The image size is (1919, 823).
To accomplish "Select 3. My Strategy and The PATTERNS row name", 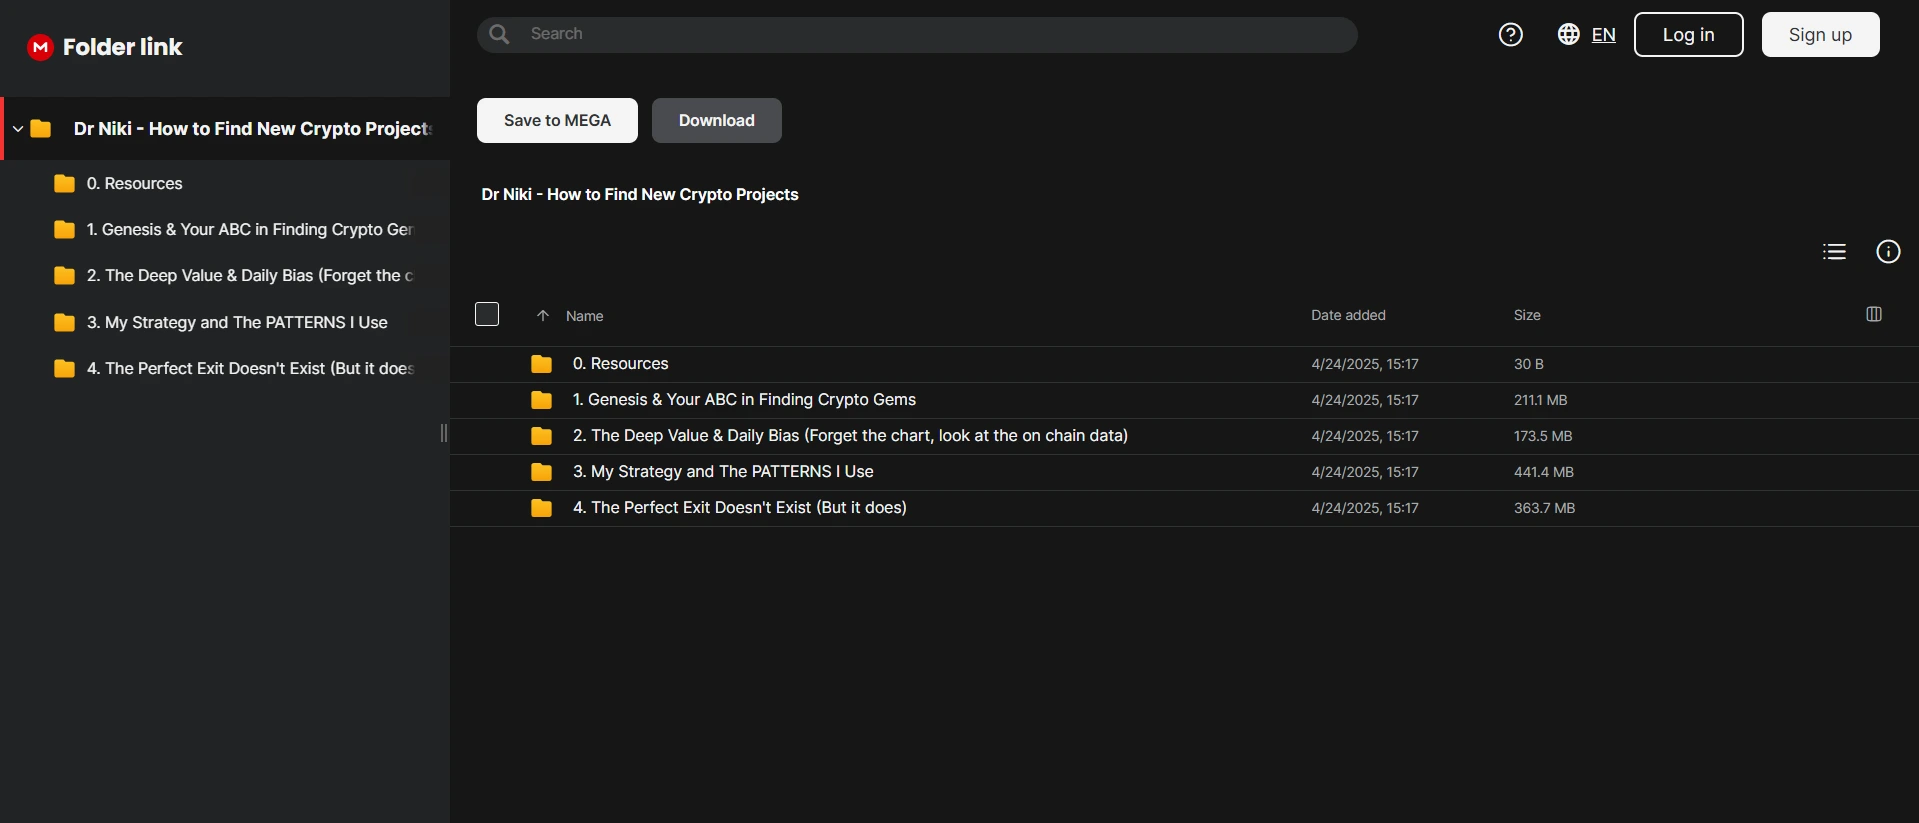I will pos(723,472).
